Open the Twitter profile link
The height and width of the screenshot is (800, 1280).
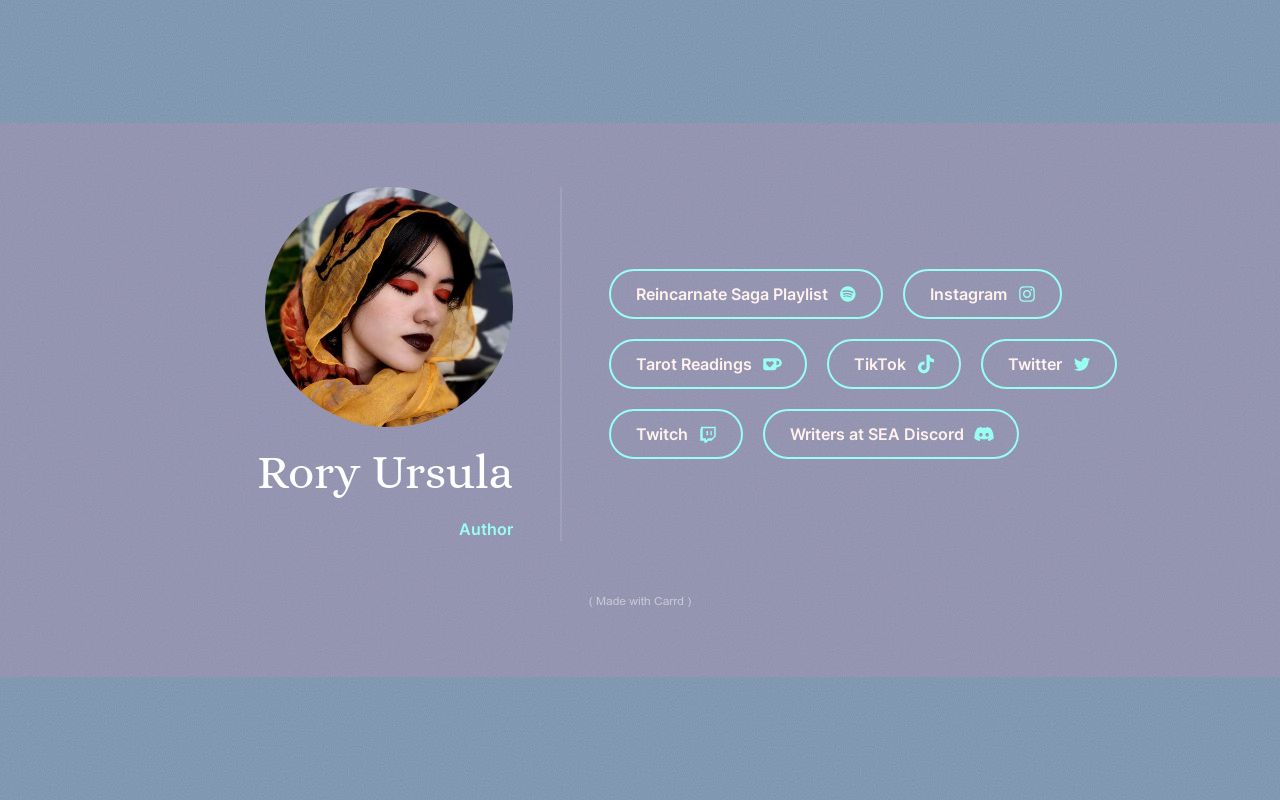coord(1035,364)
